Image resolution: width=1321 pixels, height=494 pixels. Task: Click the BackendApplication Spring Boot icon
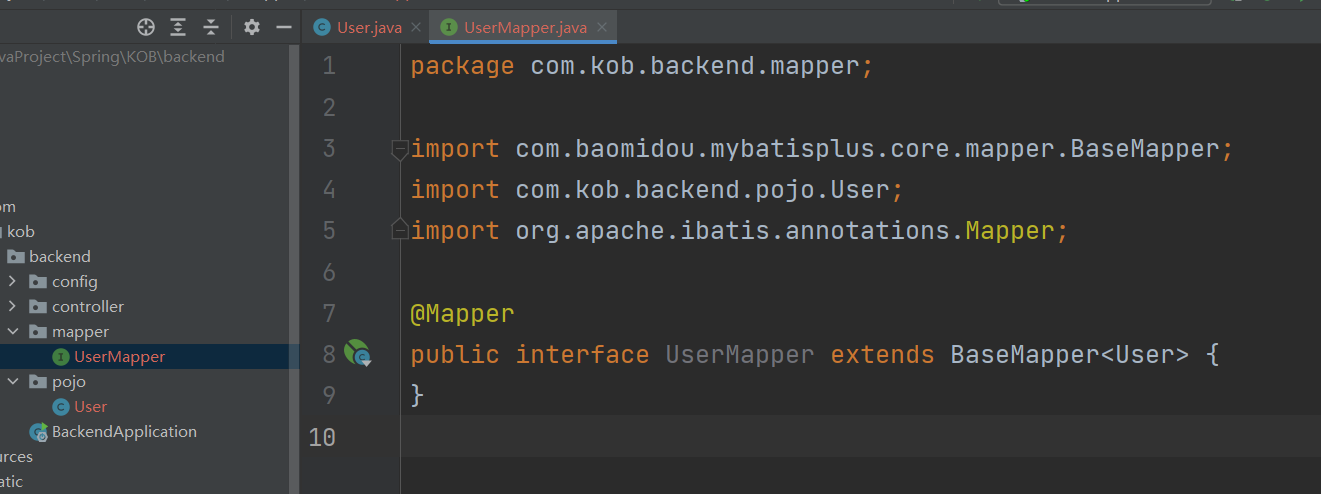click(x=39, y=432)
